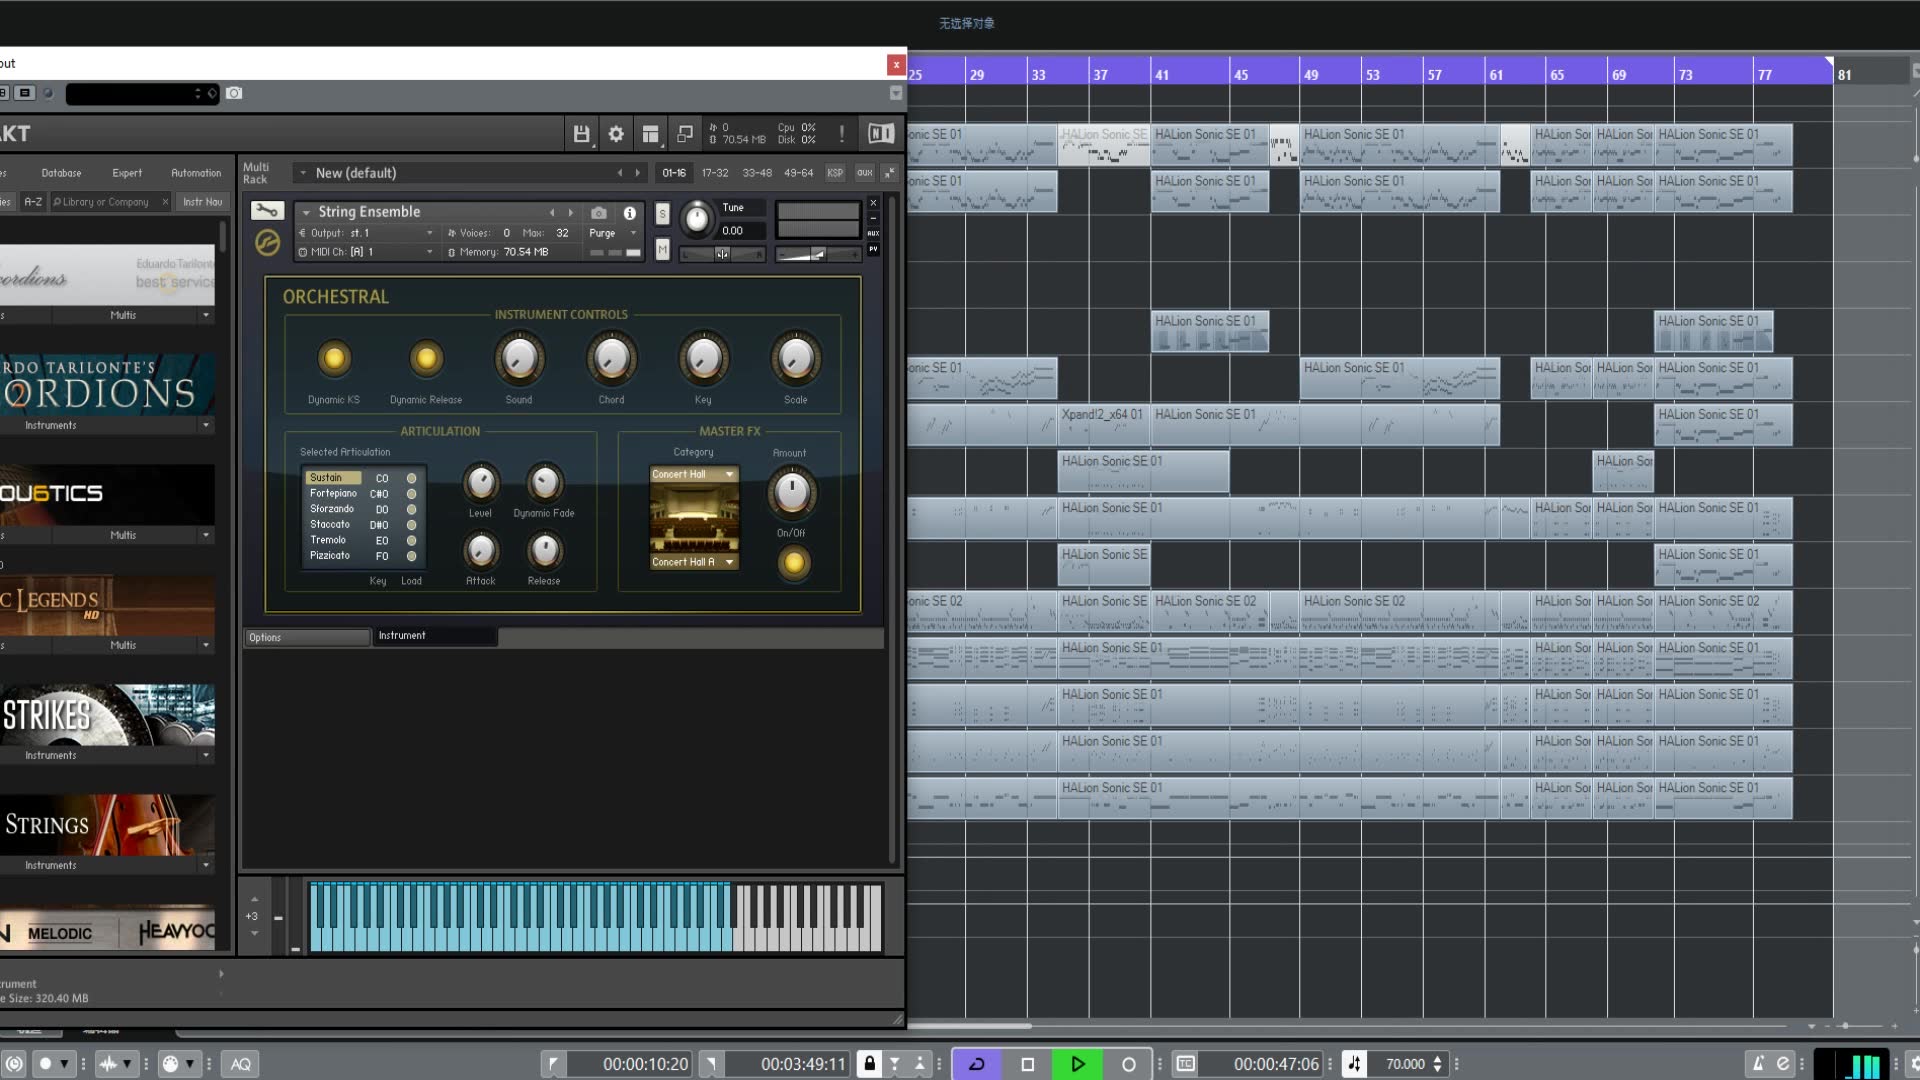Click the workspace layout panel icon
Screen dimensions: 1920x1080
[x=650, y=134]
